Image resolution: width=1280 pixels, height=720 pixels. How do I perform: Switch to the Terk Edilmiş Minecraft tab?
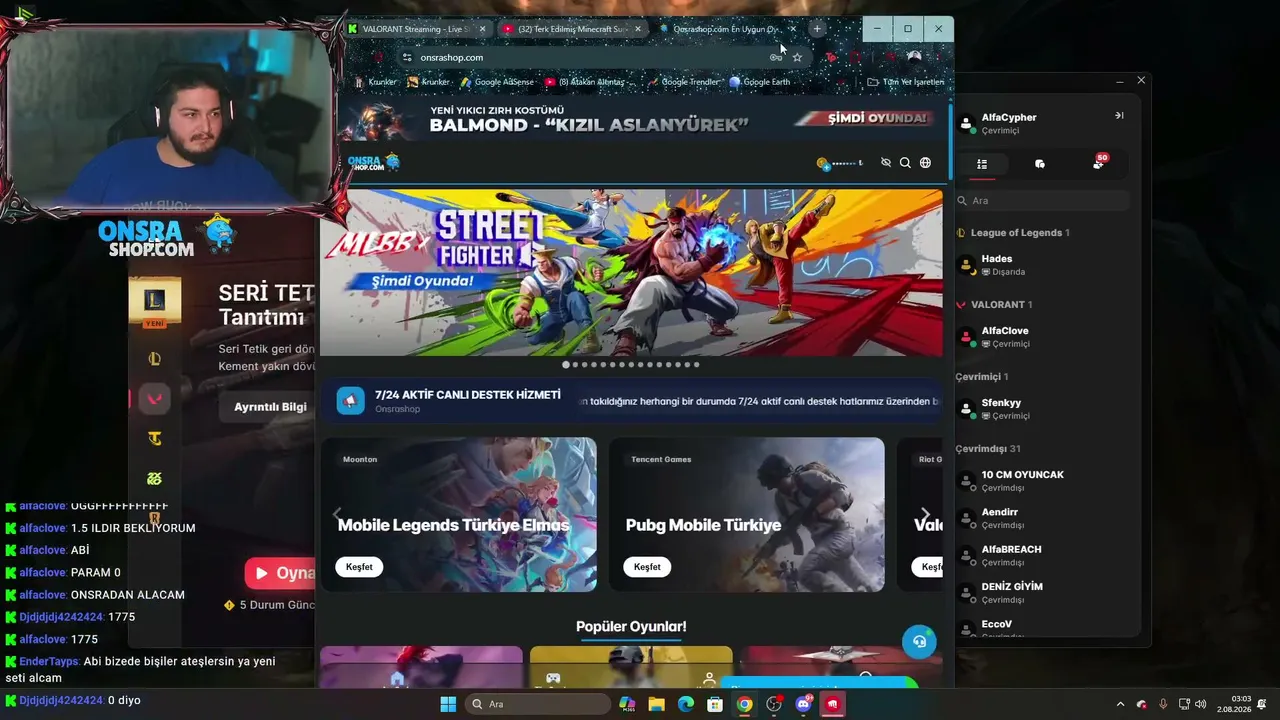click(x=573, y=29)
